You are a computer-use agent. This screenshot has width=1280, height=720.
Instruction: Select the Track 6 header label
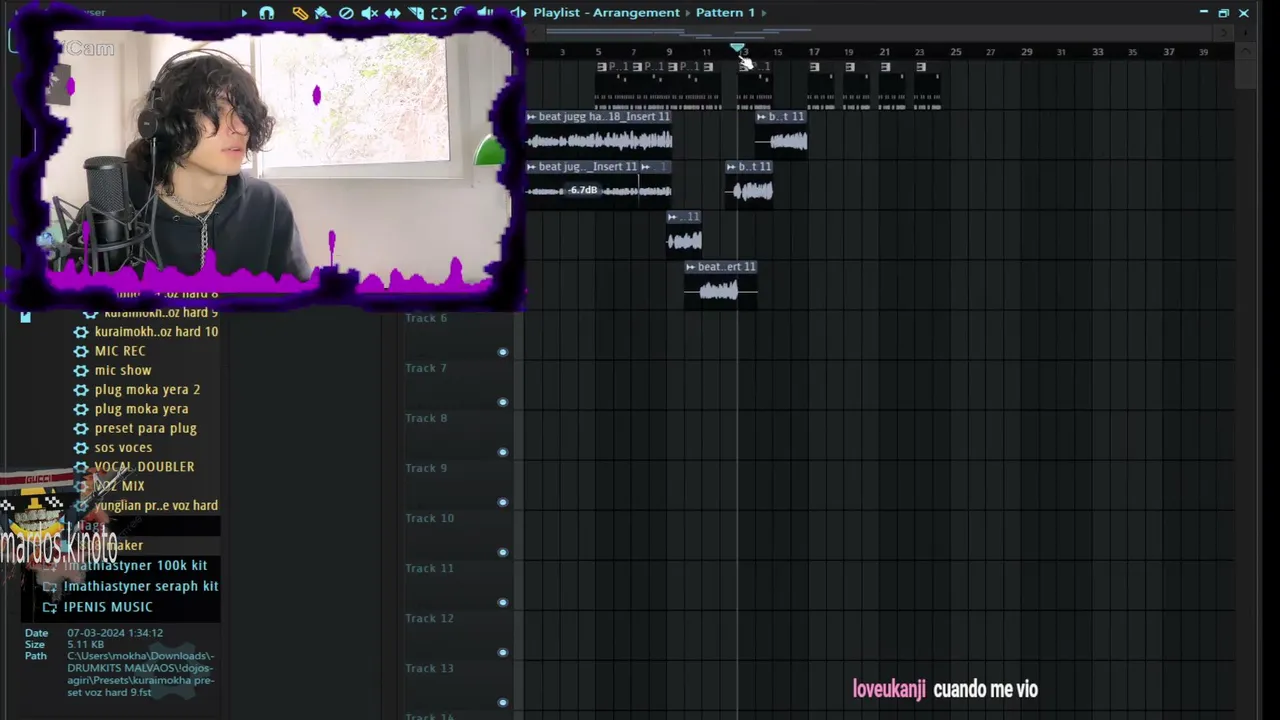point(426,318)
